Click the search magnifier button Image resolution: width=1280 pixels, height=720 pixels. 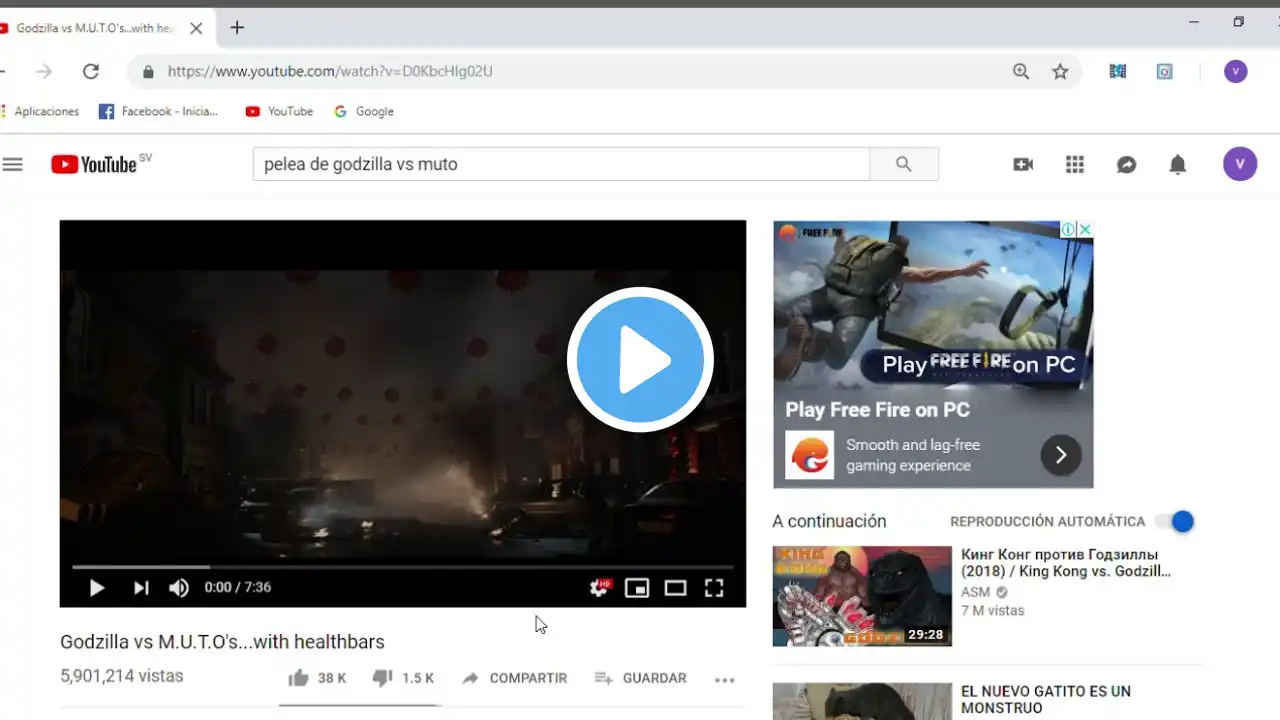(903, 164)
